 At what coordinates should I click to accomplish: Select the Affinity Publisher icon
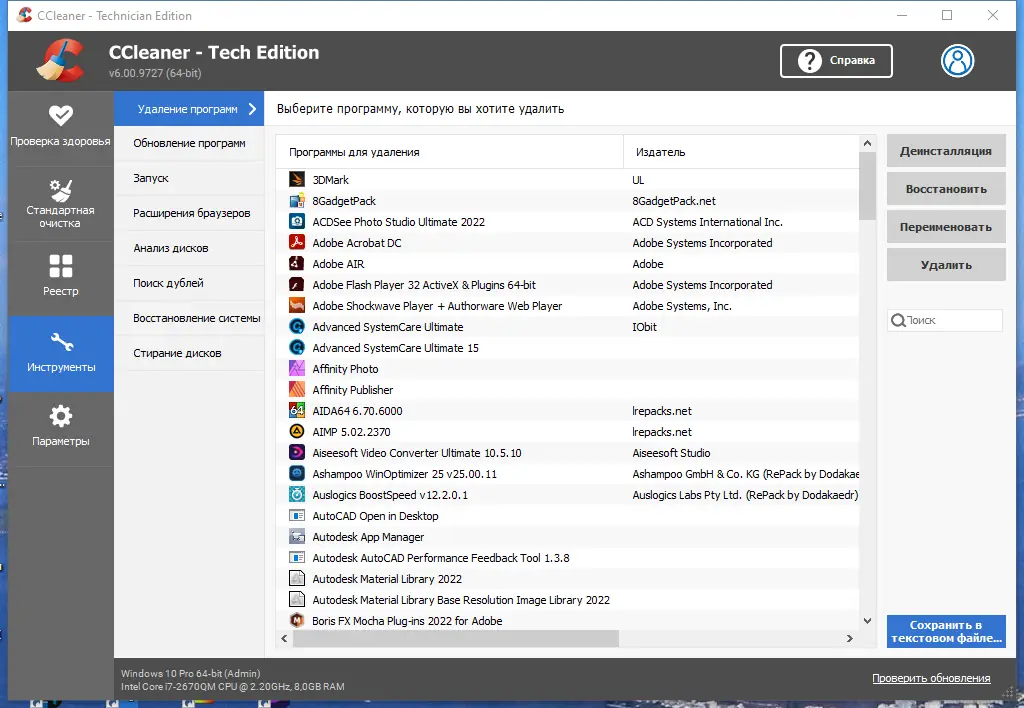pyautogui.click(x=296, y=389)
